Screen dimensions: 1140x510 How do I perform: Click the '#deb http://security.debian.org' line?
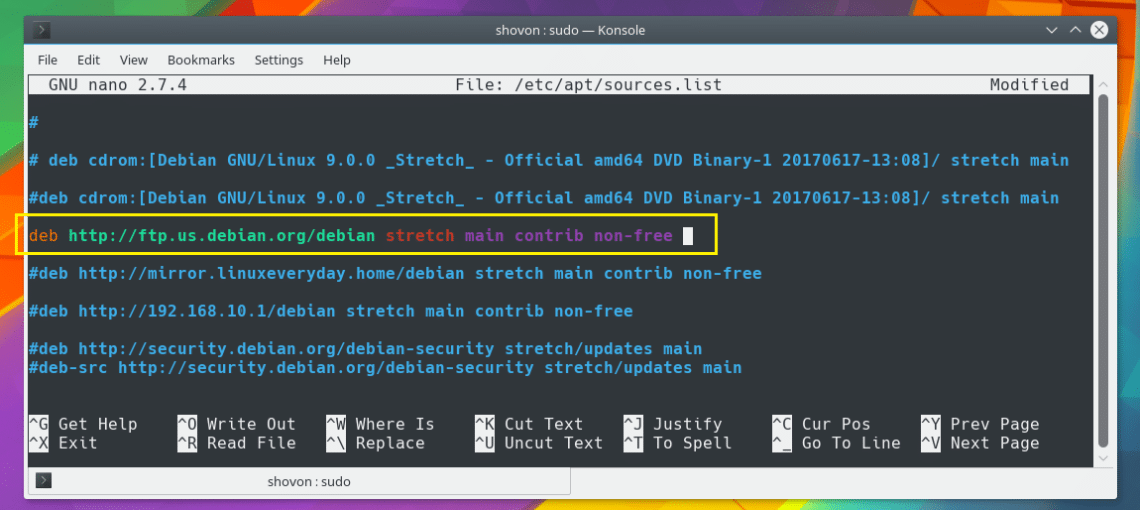pyautogui.click(x=365, y=348)
